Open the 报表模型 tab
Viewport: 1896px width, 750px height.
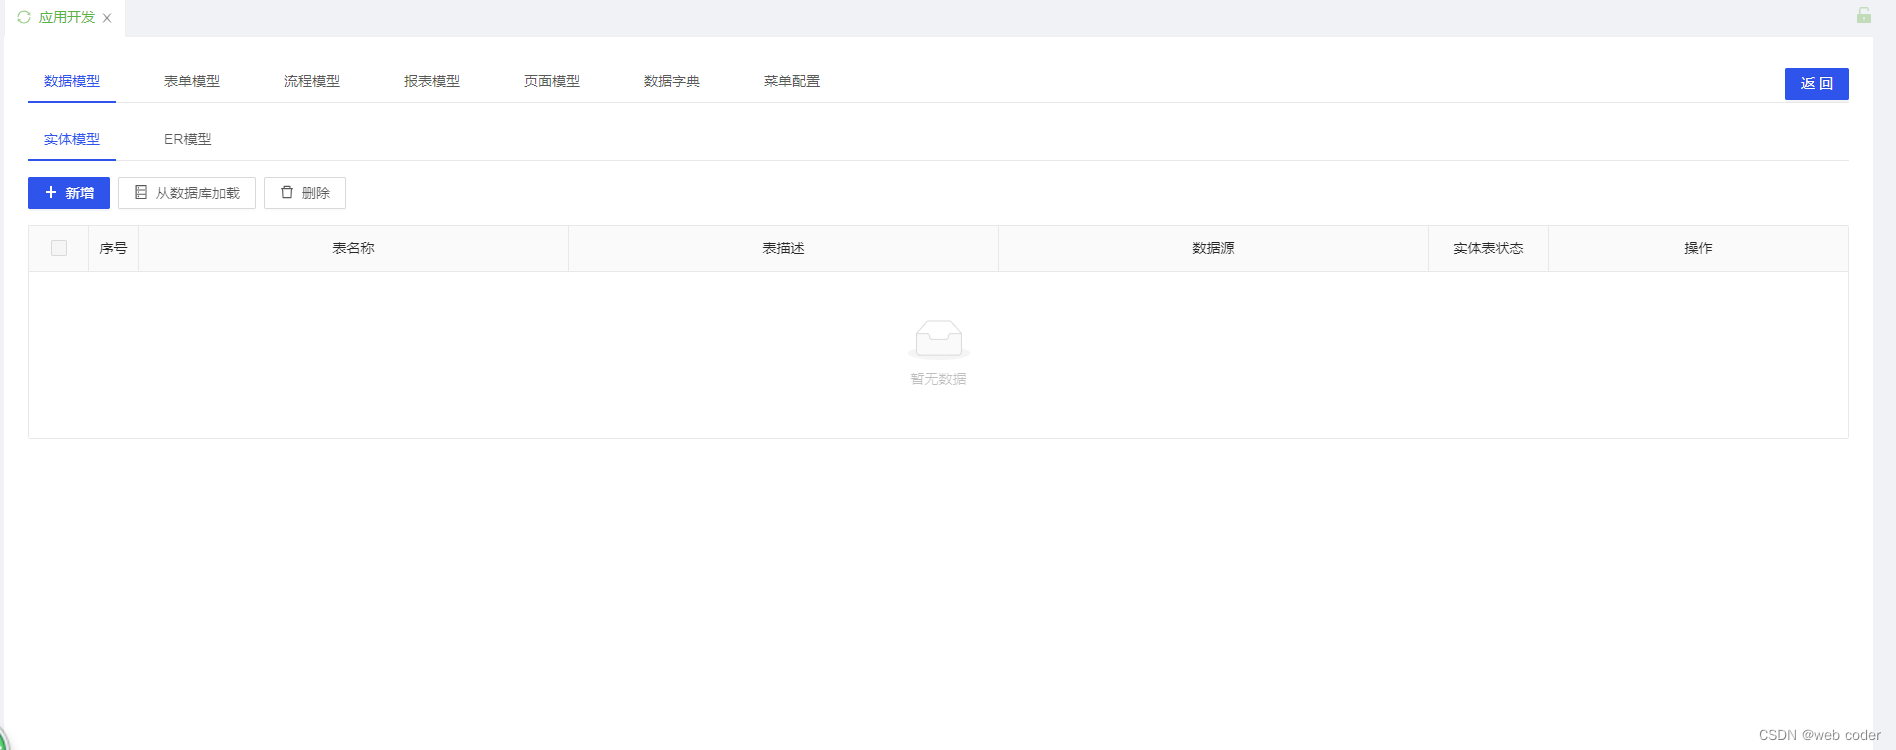(432, 81)
